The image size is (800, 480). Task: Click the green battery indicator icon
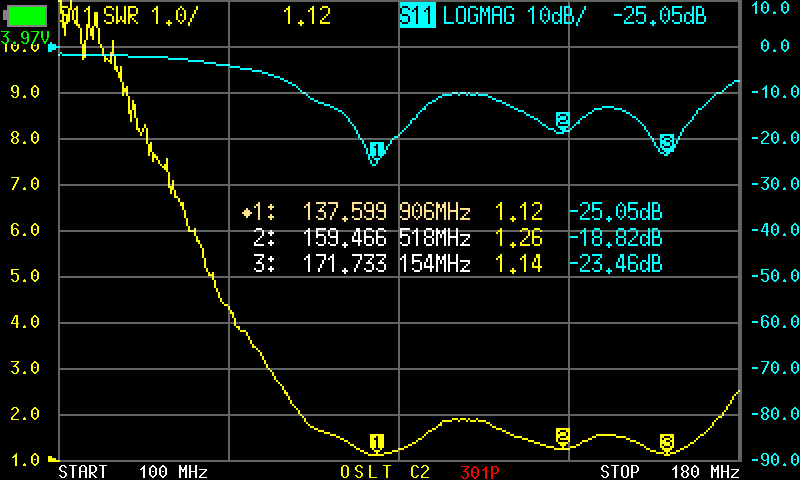[26, 16]
